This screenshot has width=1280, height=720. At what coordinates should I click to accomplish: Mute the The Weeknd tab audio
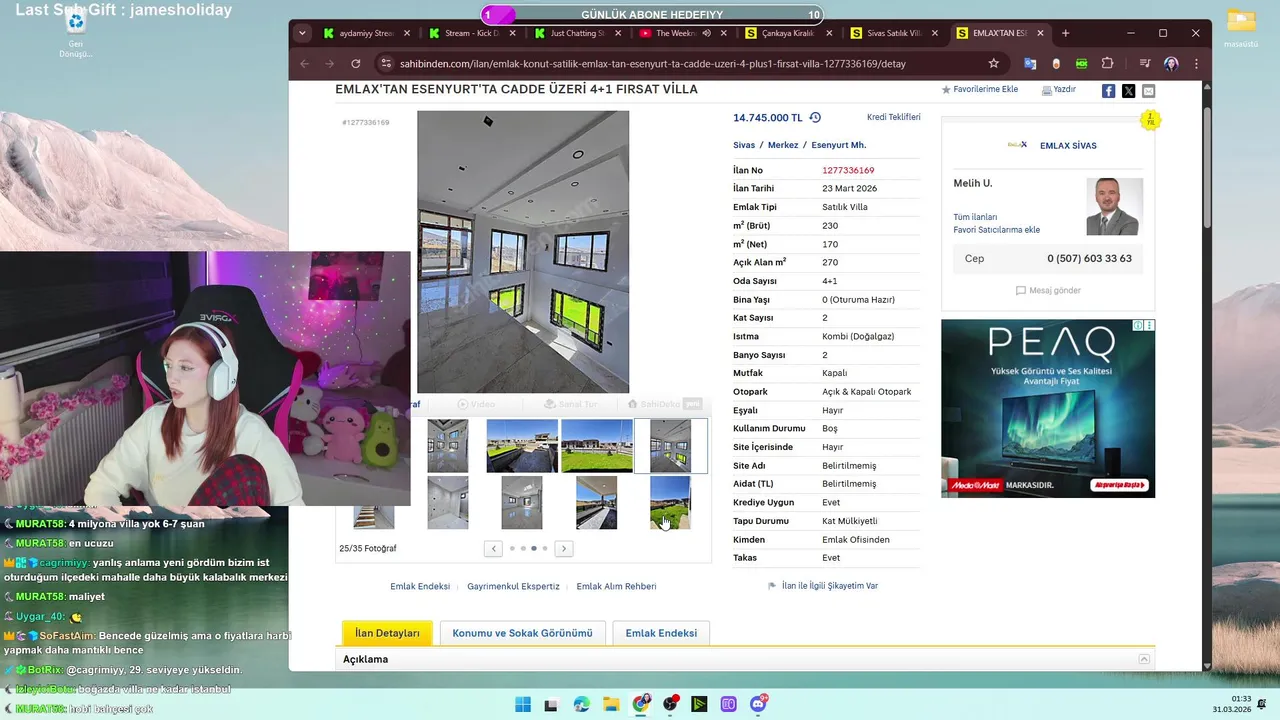tap(707, 33)
